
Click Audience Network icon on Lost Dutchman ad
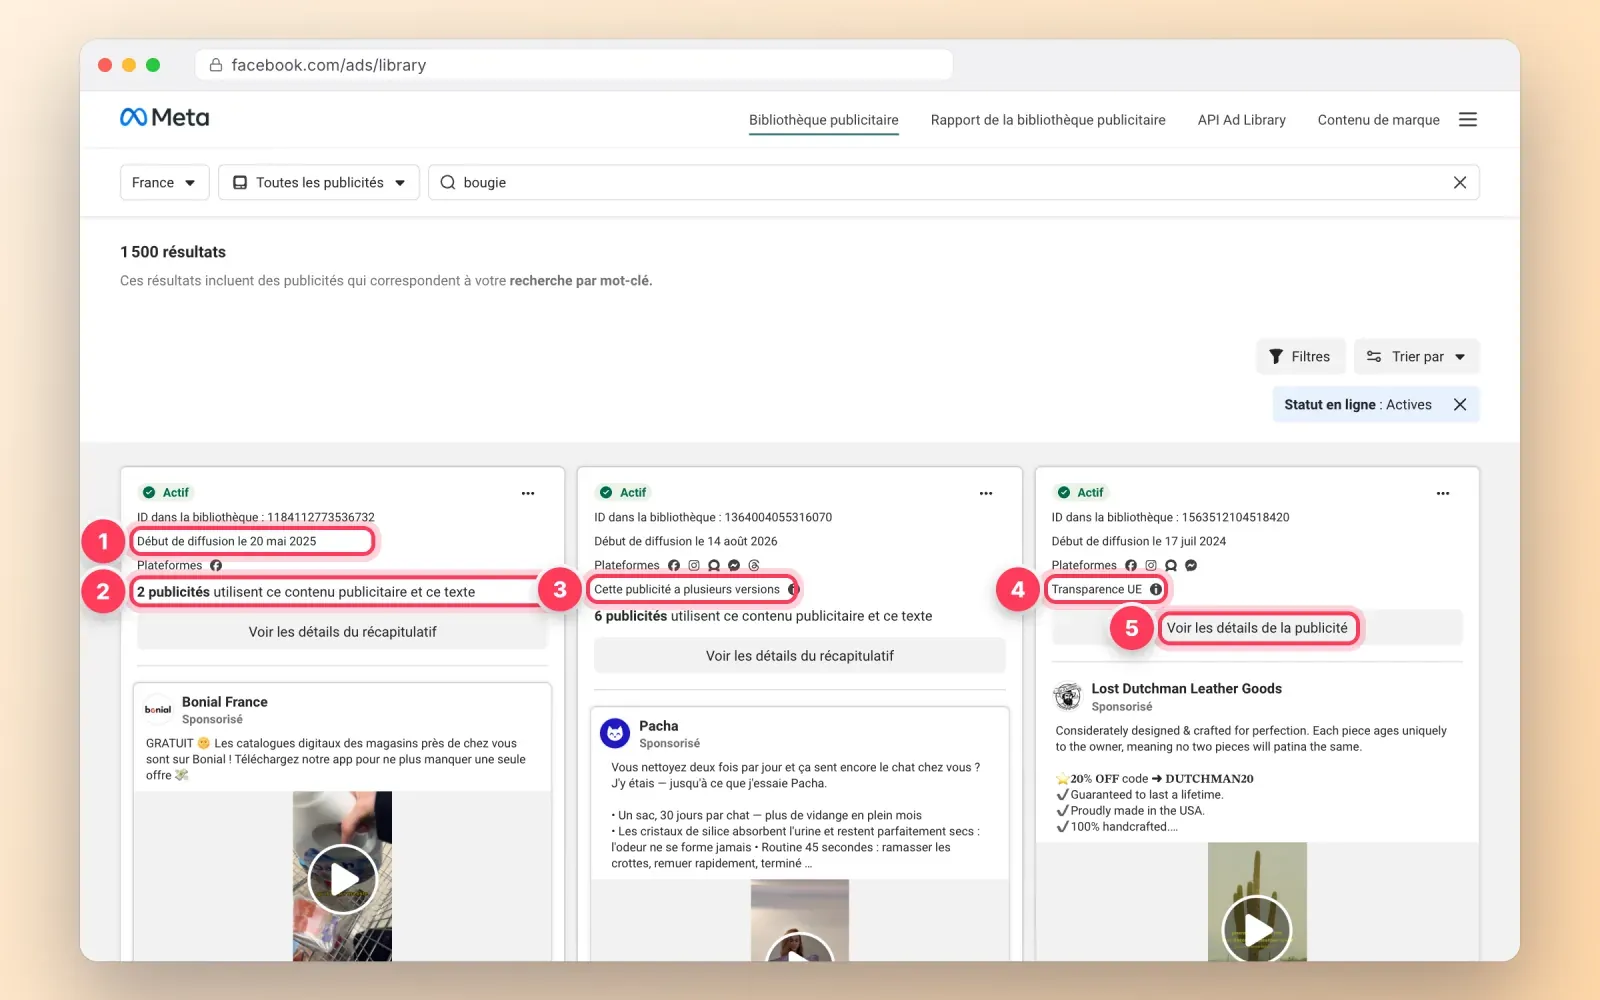tap(1171, 565)
